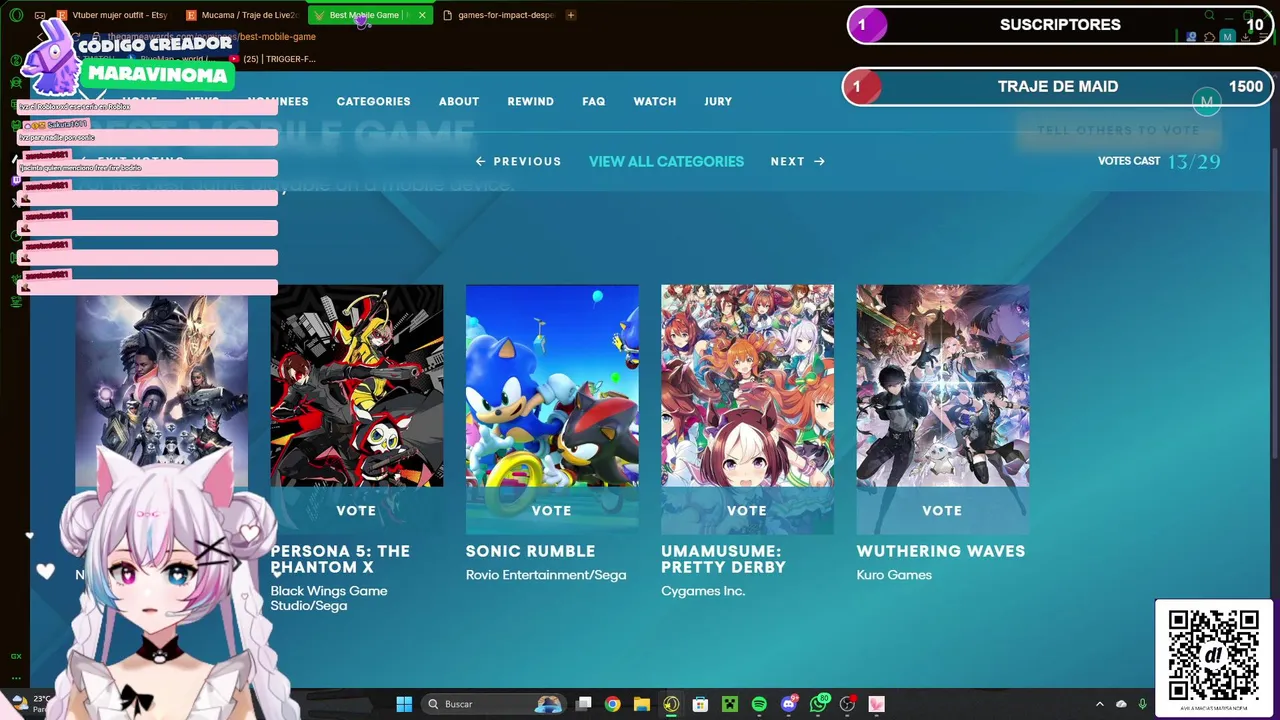Click the Opera menu icon in top-left

pos(16,15)
